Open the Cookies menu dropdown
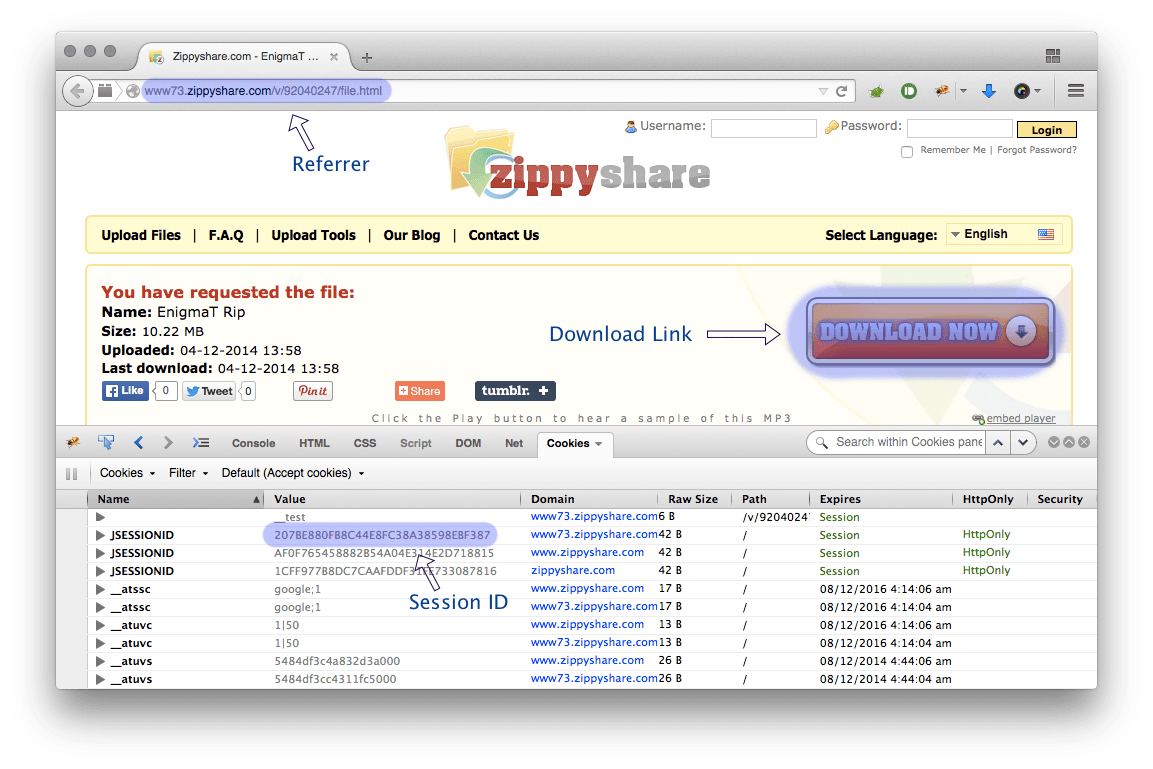Image resolution: width=1153 pixels, height=769 pixels. 127,473
